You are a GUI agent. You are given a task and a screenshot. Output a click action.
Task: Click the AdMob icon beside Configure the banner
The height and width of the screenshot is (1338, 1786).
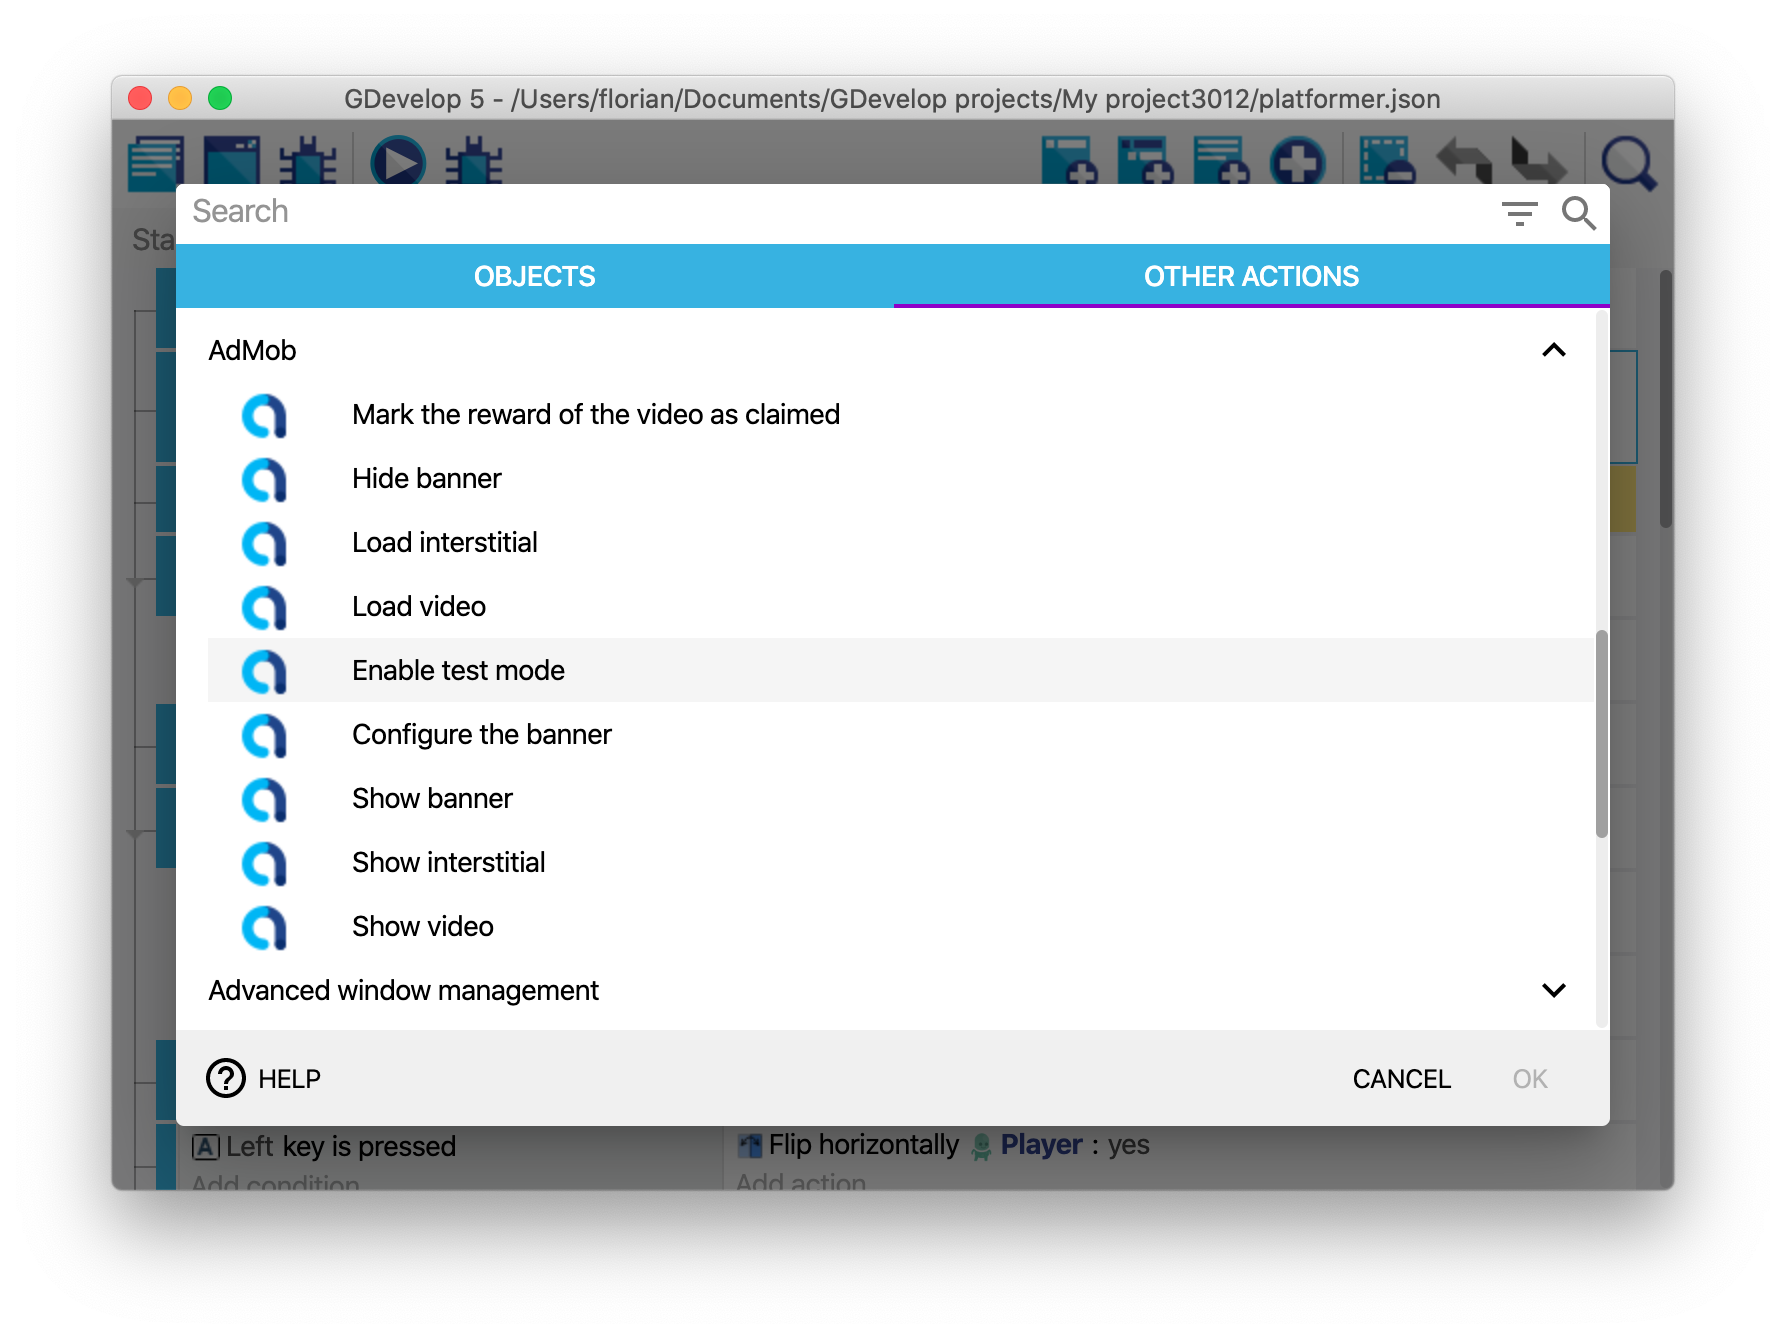[x=264, y=735]
